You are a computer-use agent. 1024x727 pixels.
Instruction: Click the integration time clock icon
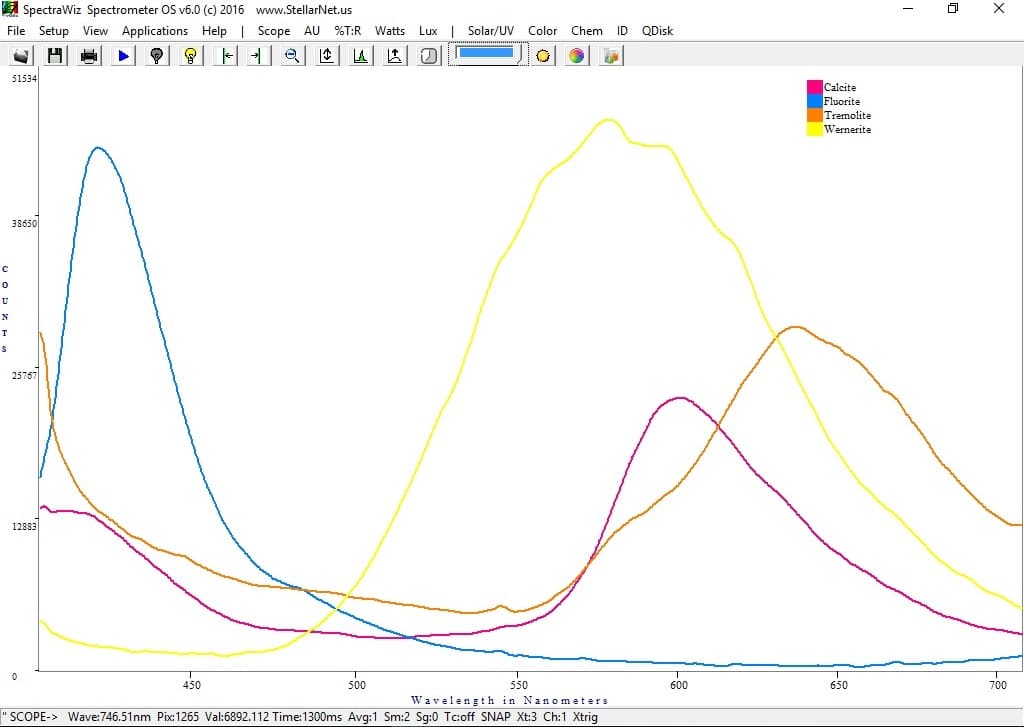427,55
